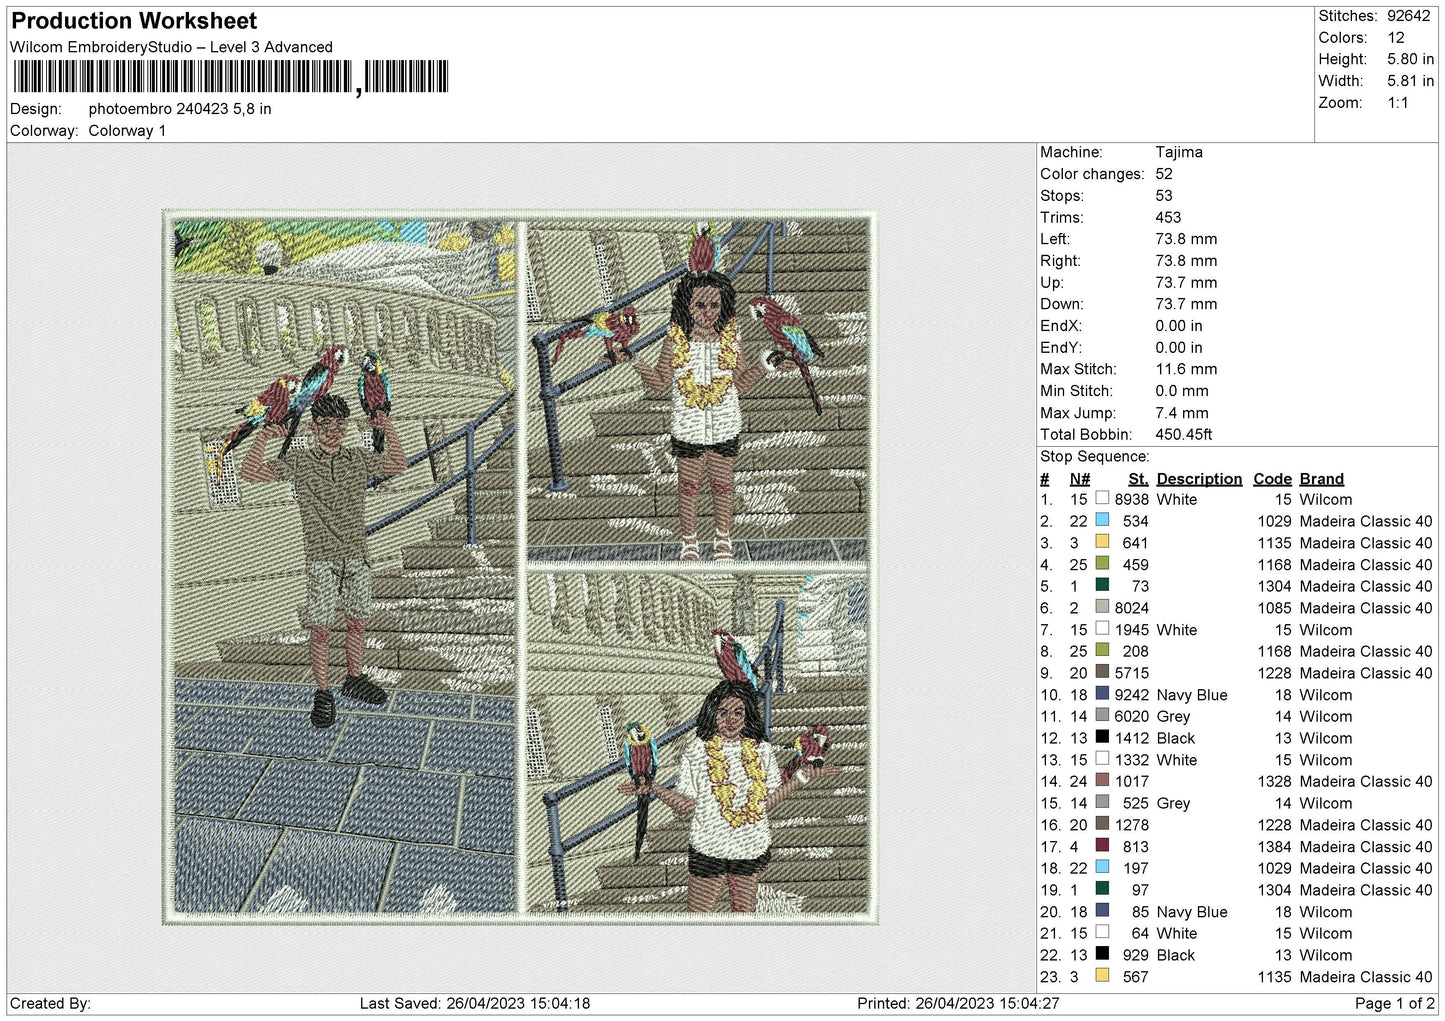Select the Color changes value 52
The height and width of the screenshot is (1021, 1445).
(x=1164, y=174)
